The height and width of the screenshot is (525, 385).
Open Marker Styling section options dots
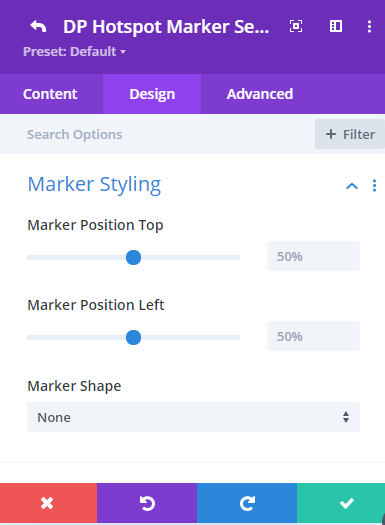click(374, 185)
